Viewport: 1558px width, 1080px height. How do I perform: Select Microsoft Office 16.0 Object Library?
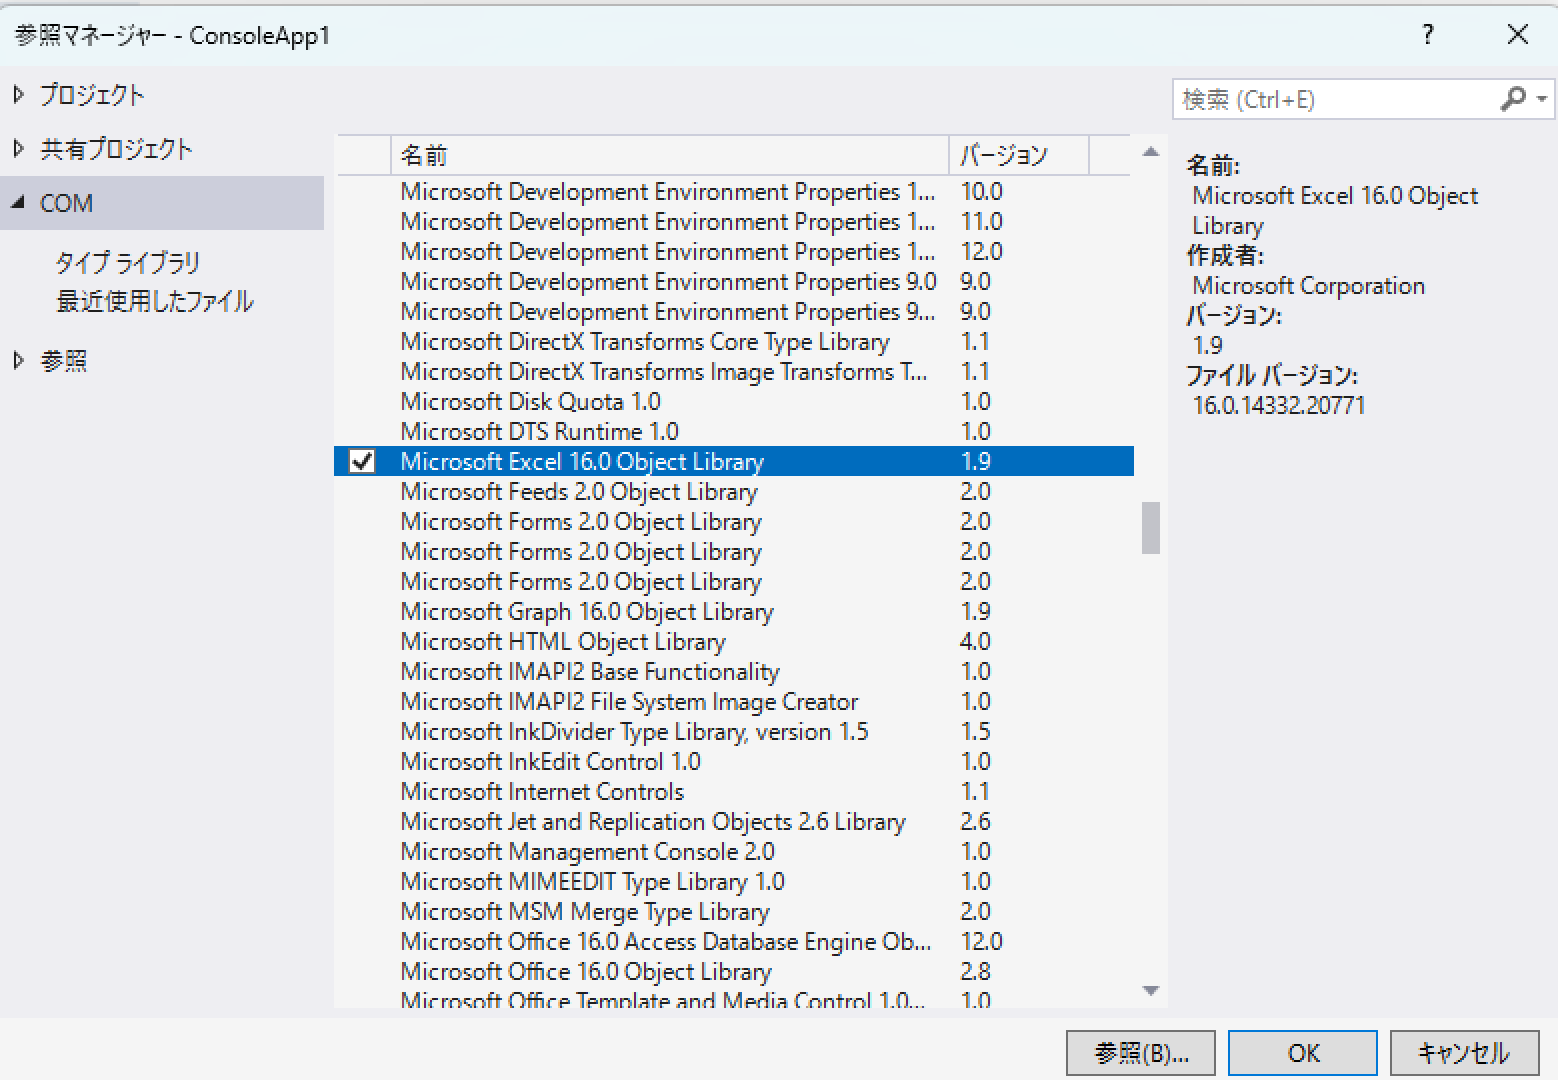point(734,971)
